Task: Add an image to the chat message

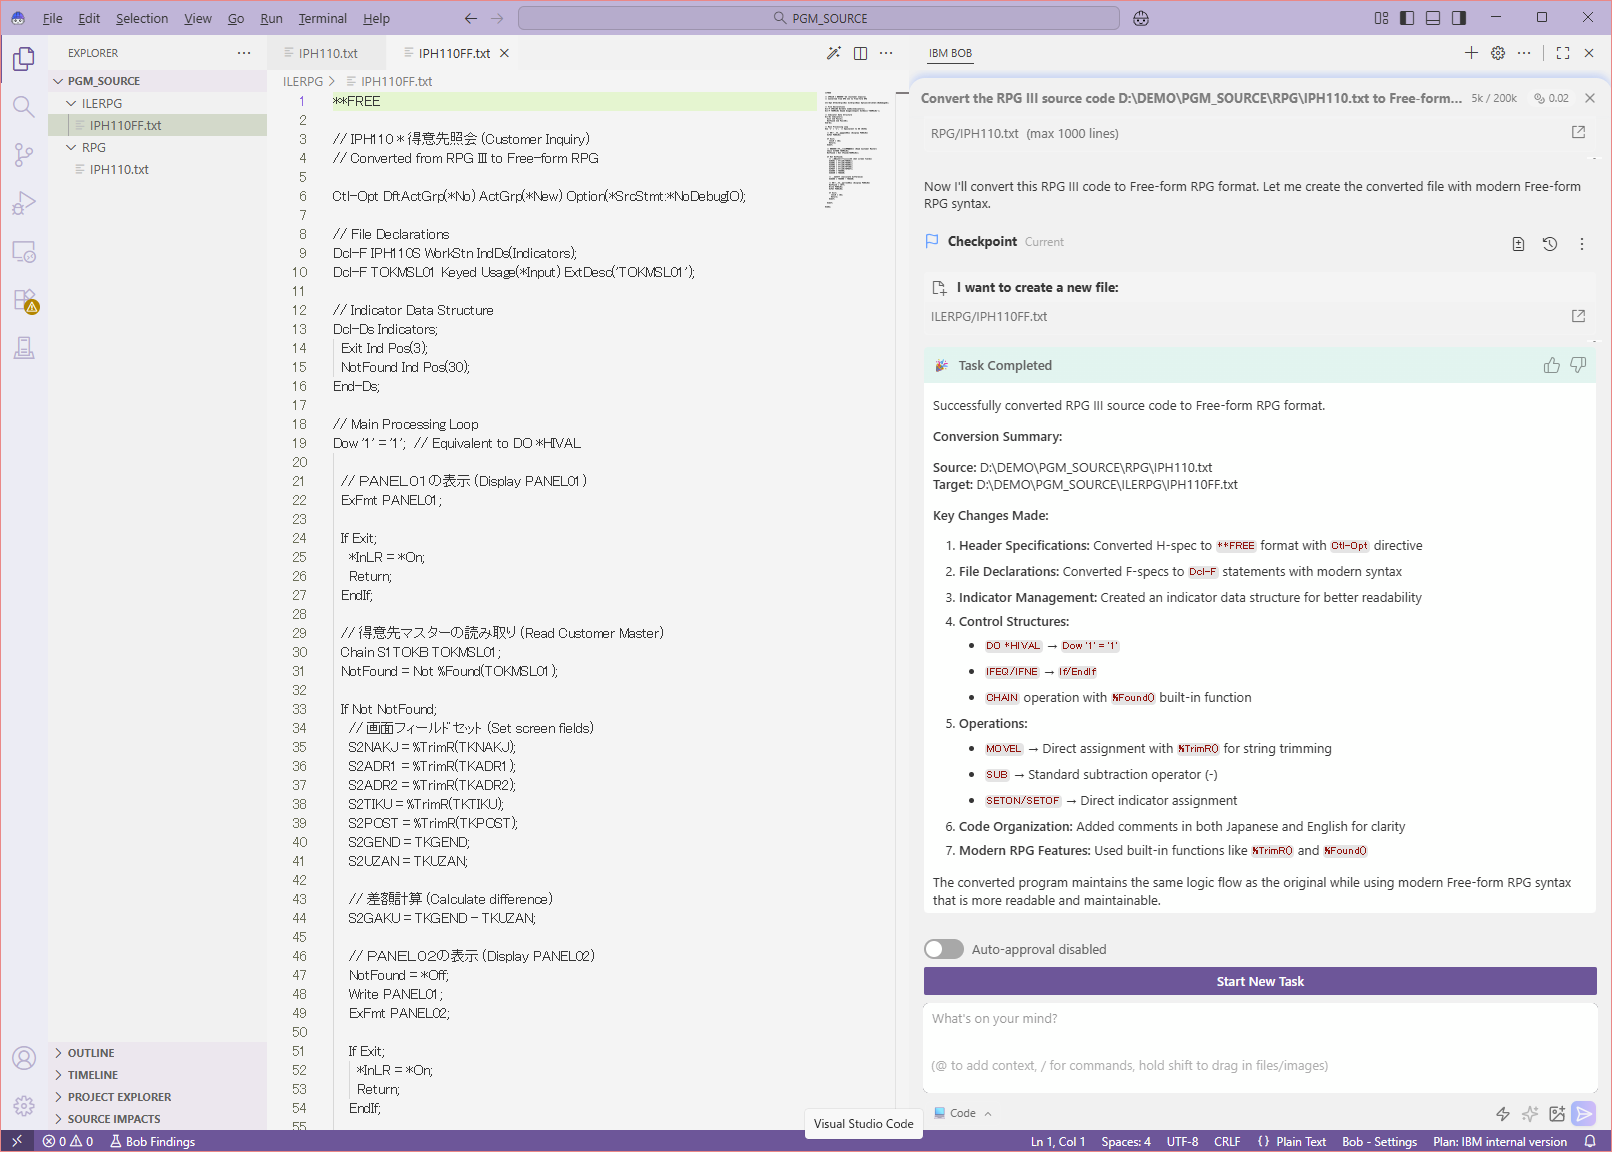Action: pyautogui.click(x=1556, y=1114)
